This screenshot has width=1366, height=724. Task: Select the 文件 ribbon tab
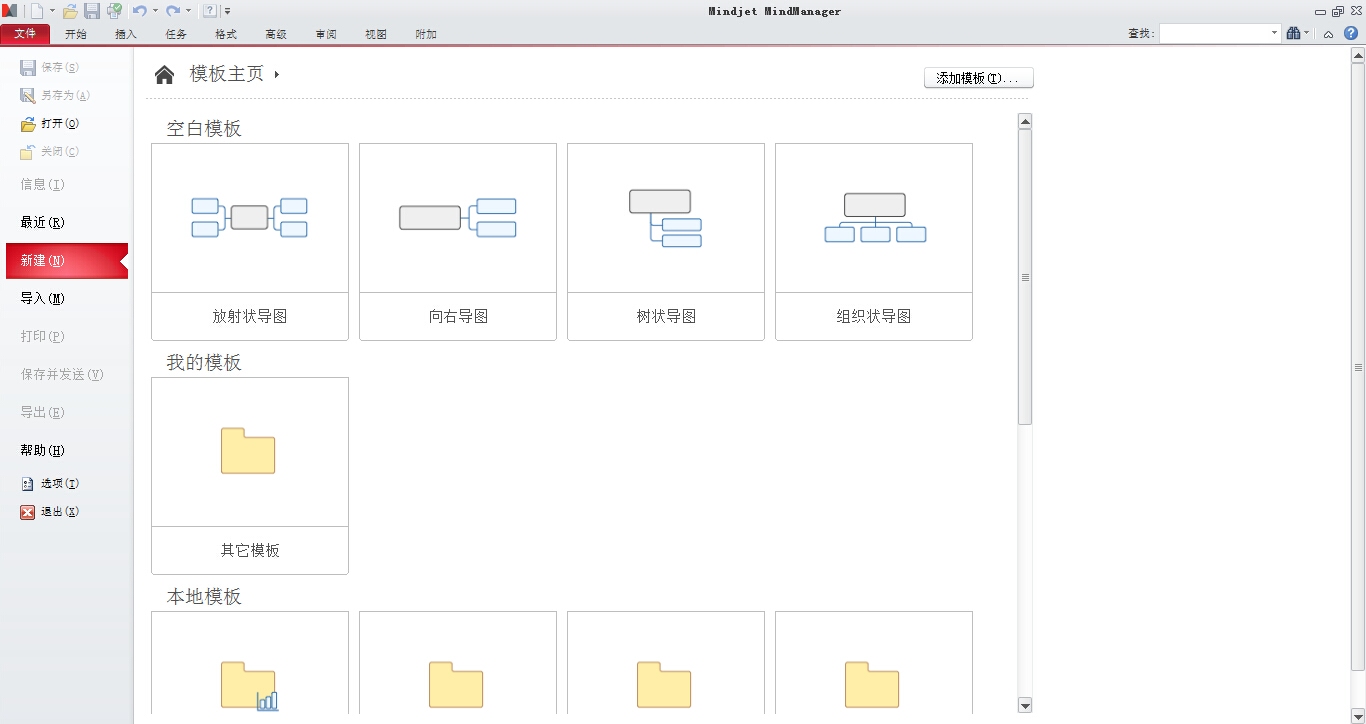click(x=25, y=34)
